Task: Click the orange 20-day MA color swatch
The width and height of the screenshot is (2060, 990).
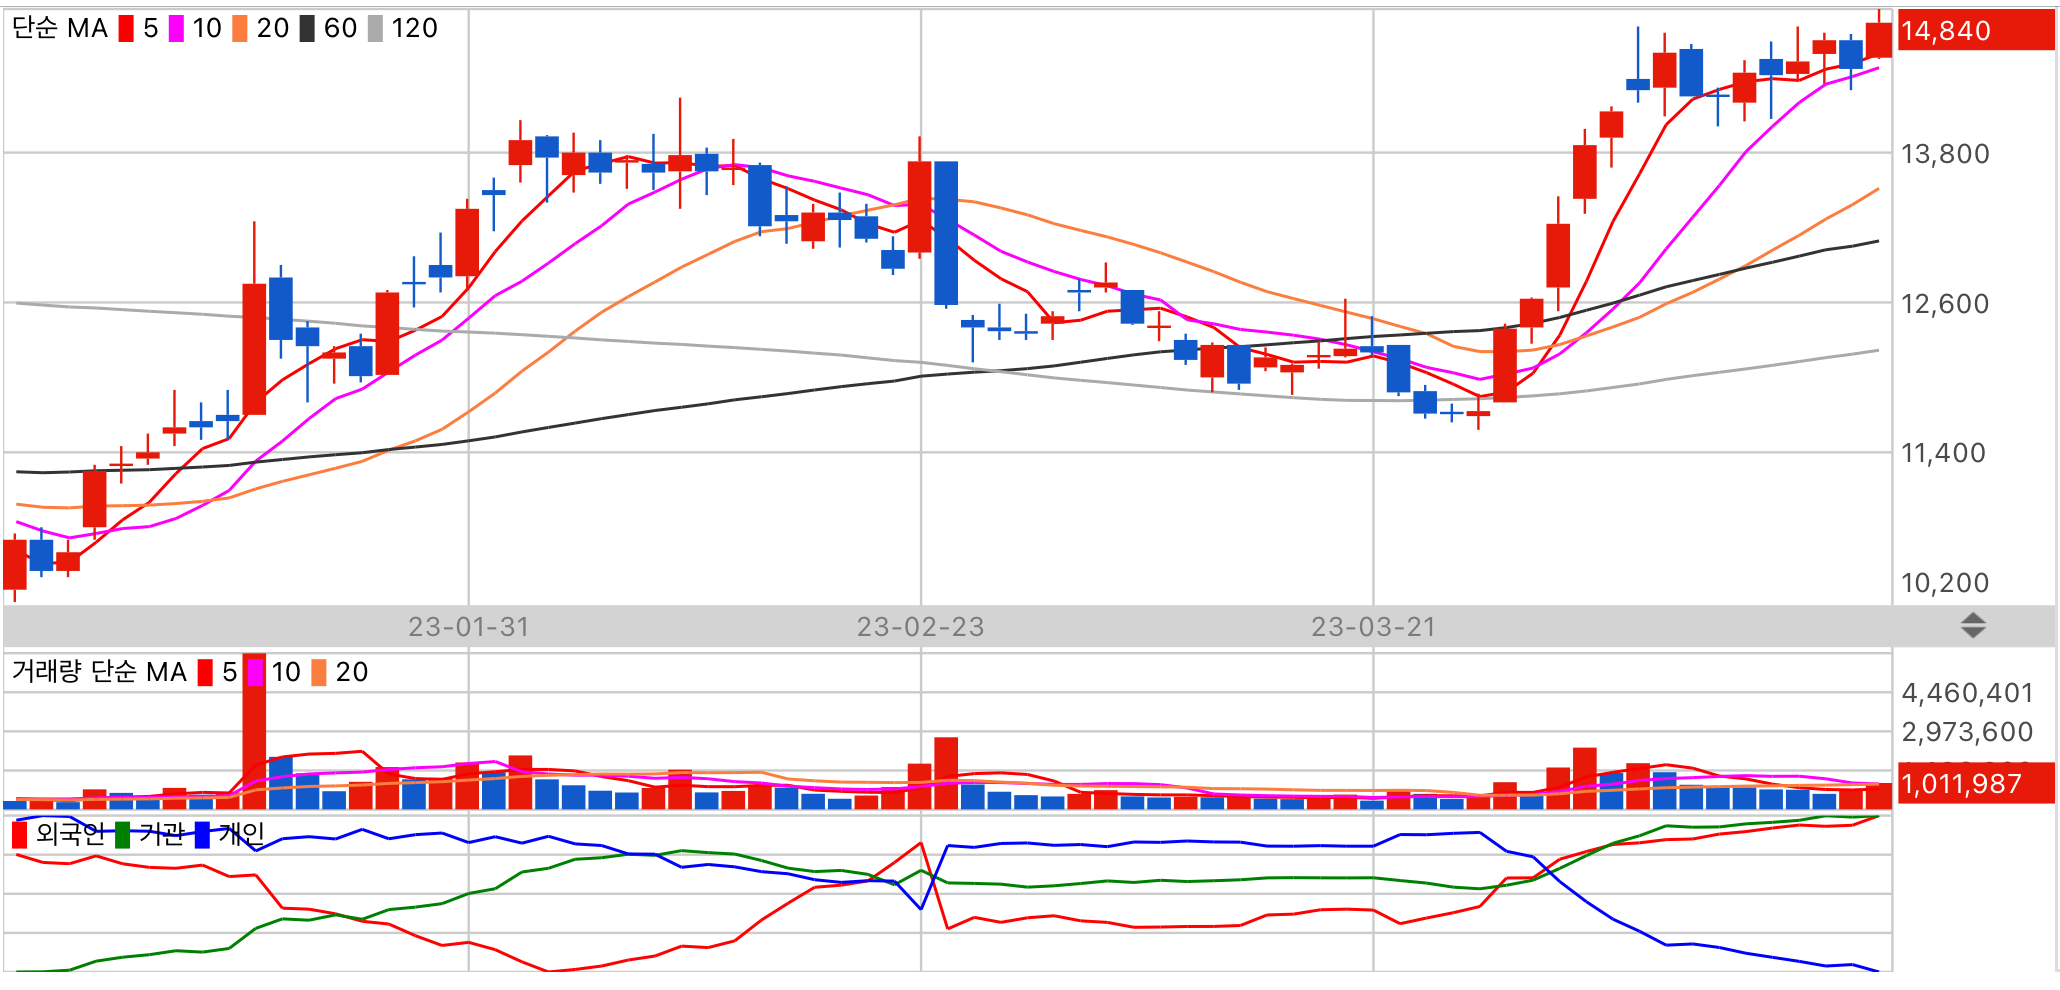Action: coord(240,29)
